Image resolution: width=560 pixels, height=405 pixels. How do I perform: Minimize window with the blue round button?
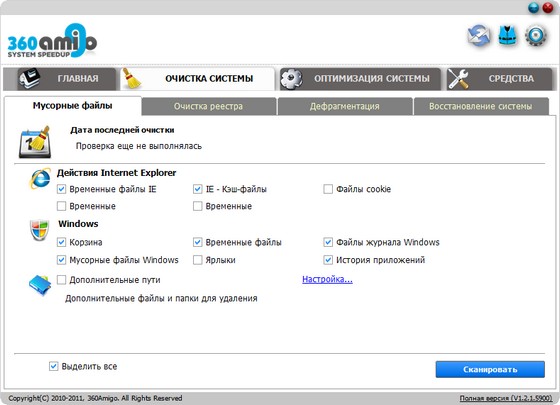tap(533, 8)
